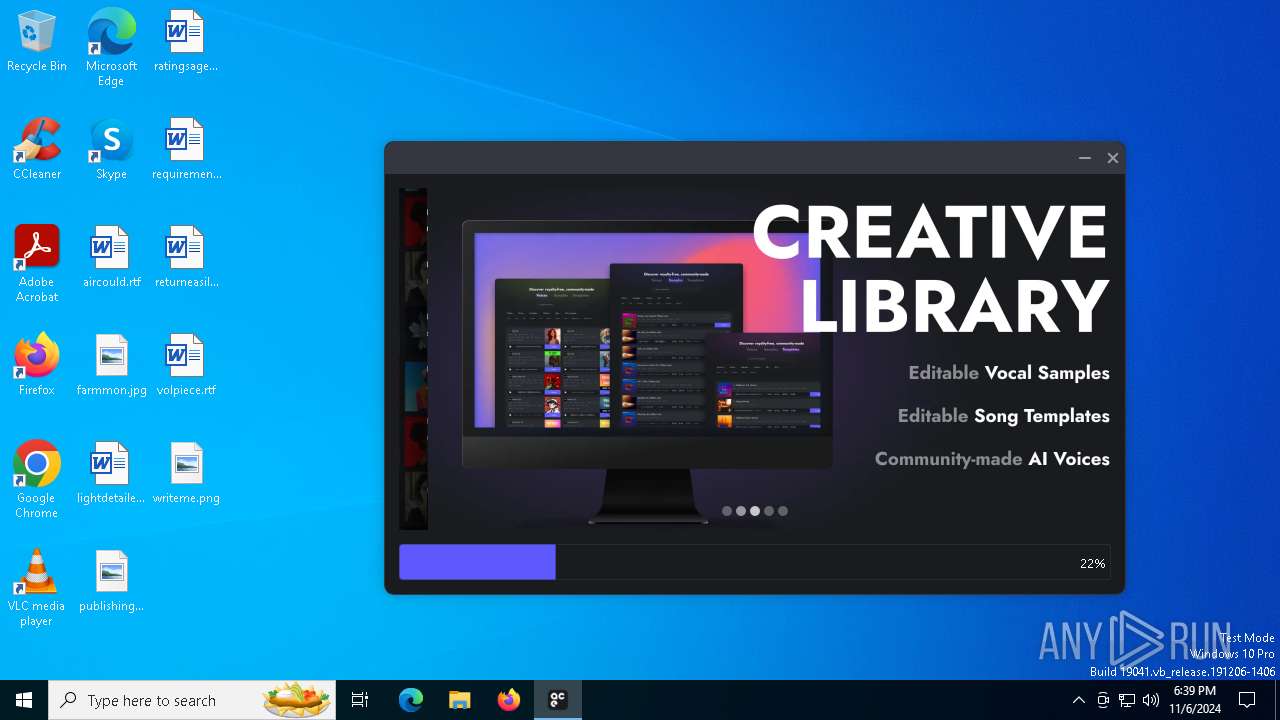The image size is (1280, 720).
Task: Select the first slideshow dot
Action: pos(727,511)
